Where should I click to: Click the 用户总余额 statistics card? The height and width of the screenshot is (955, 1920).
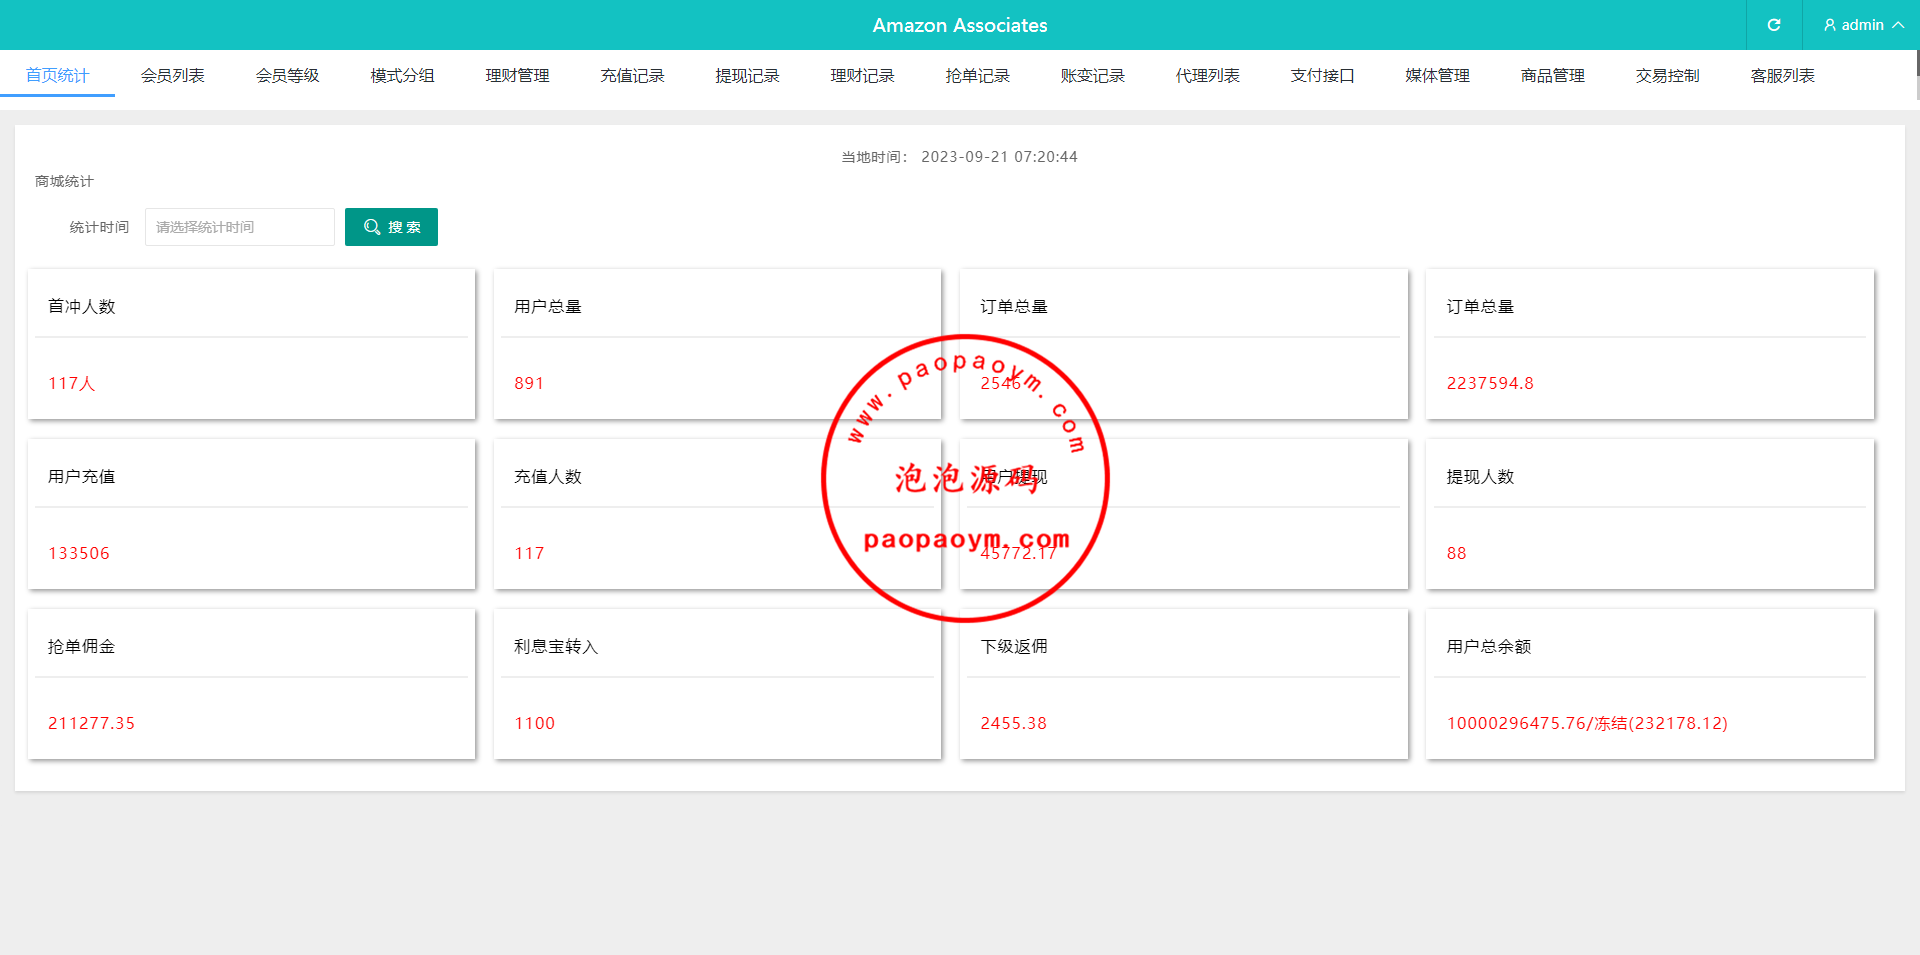coord(1649,684)
